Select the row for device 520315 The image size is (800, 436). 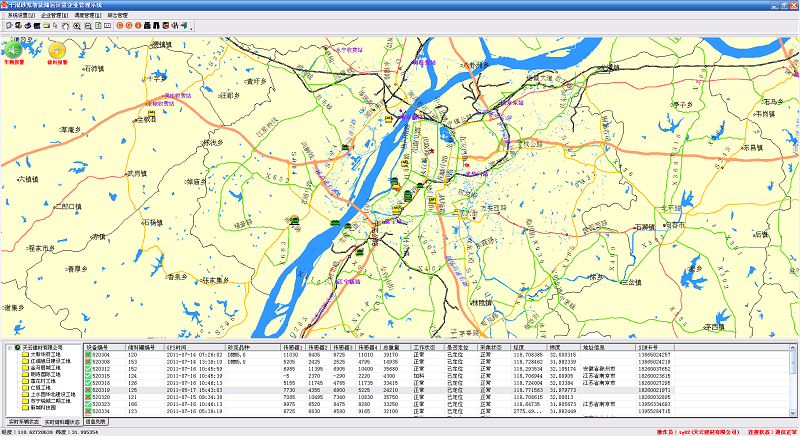pos(379,376)
